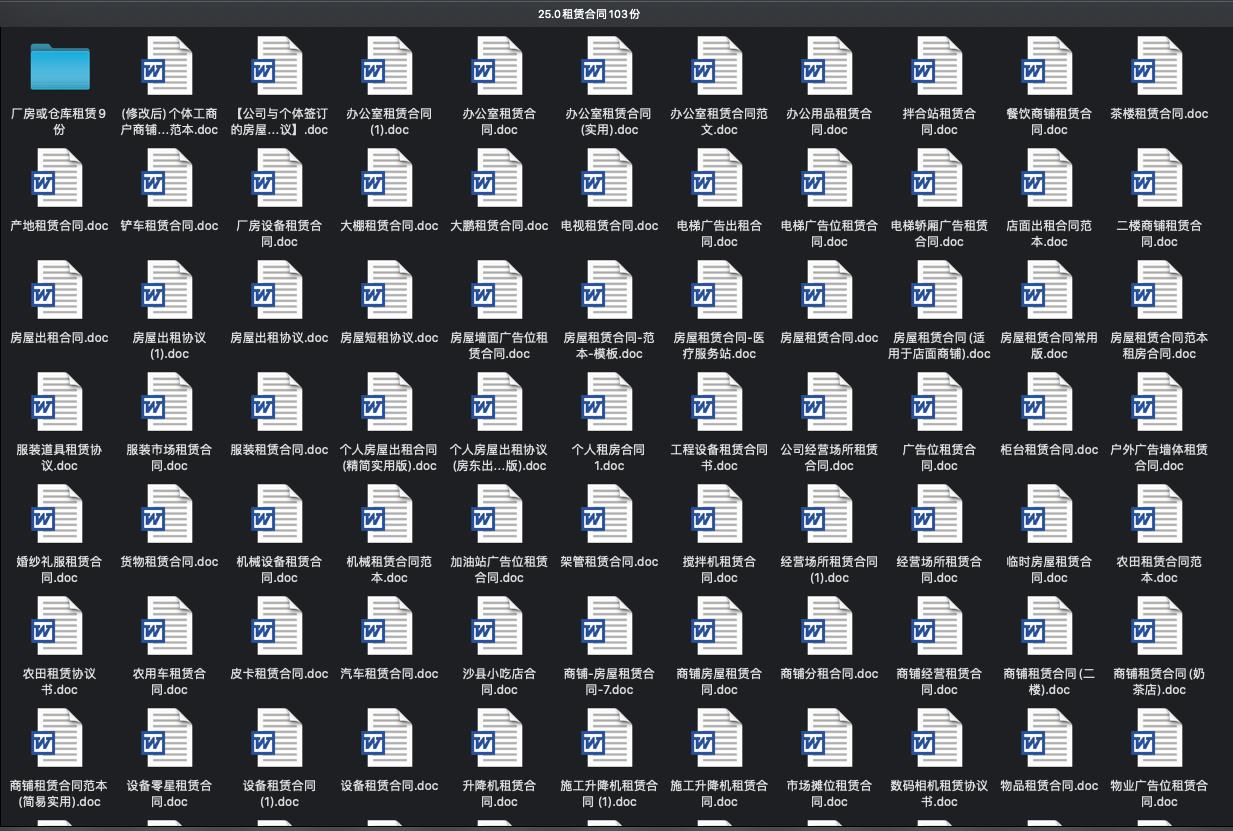
Task: Click the 户外广告墙体租赁合同.doc file name
Action: [1159, 458]
